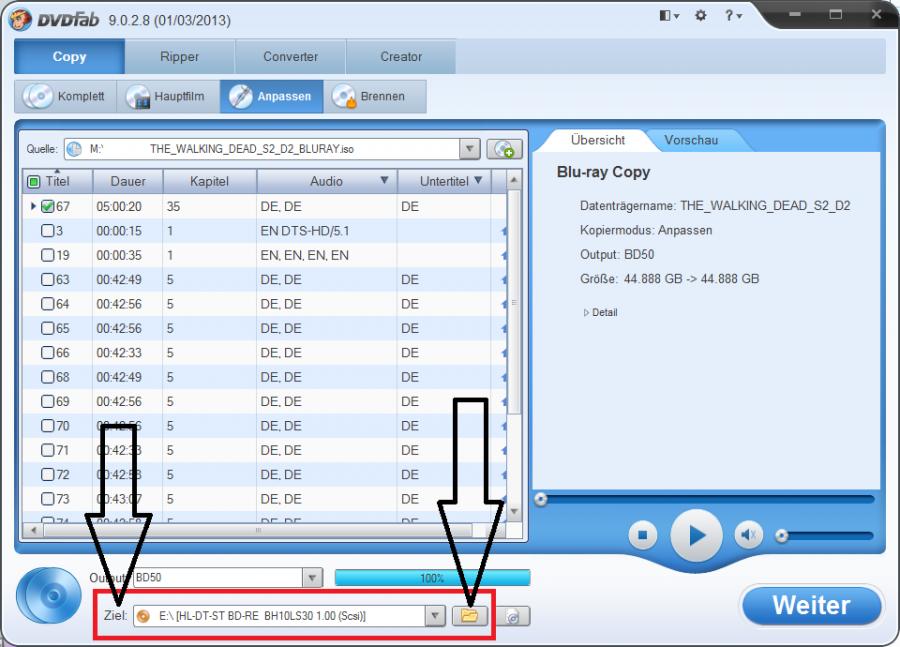Check the title 72 checkbox
The width and height of the screenshot is (900, 647).
pos(48,475)
